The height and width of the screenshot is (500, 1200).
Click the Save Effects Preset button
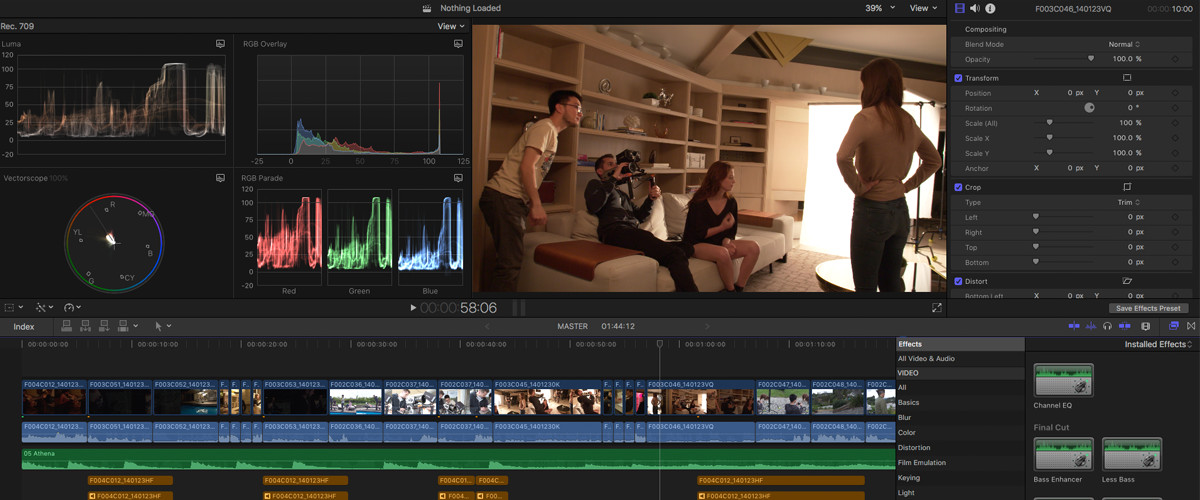pyautogui.click(x=1149, y=308)
